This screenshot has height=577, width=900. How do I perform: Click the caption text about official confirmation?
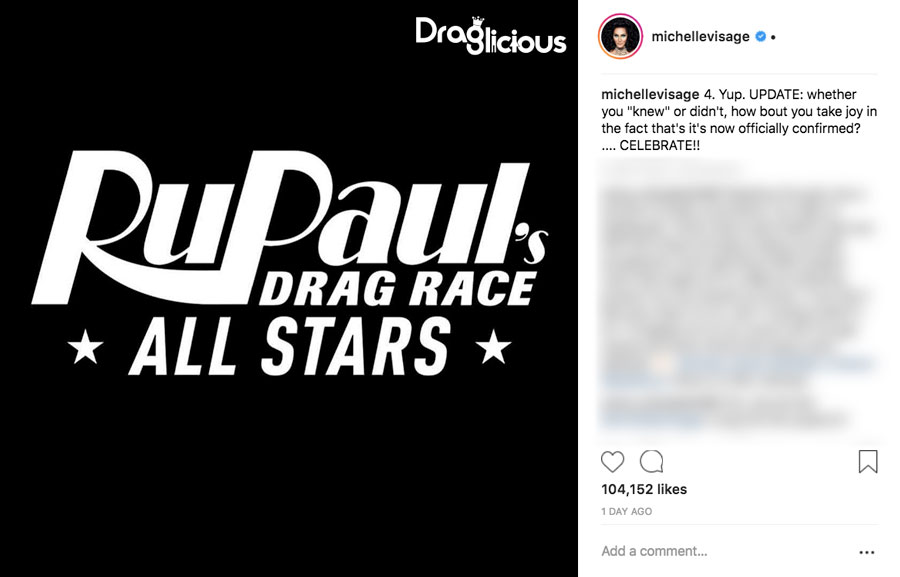tap(739, 119)
